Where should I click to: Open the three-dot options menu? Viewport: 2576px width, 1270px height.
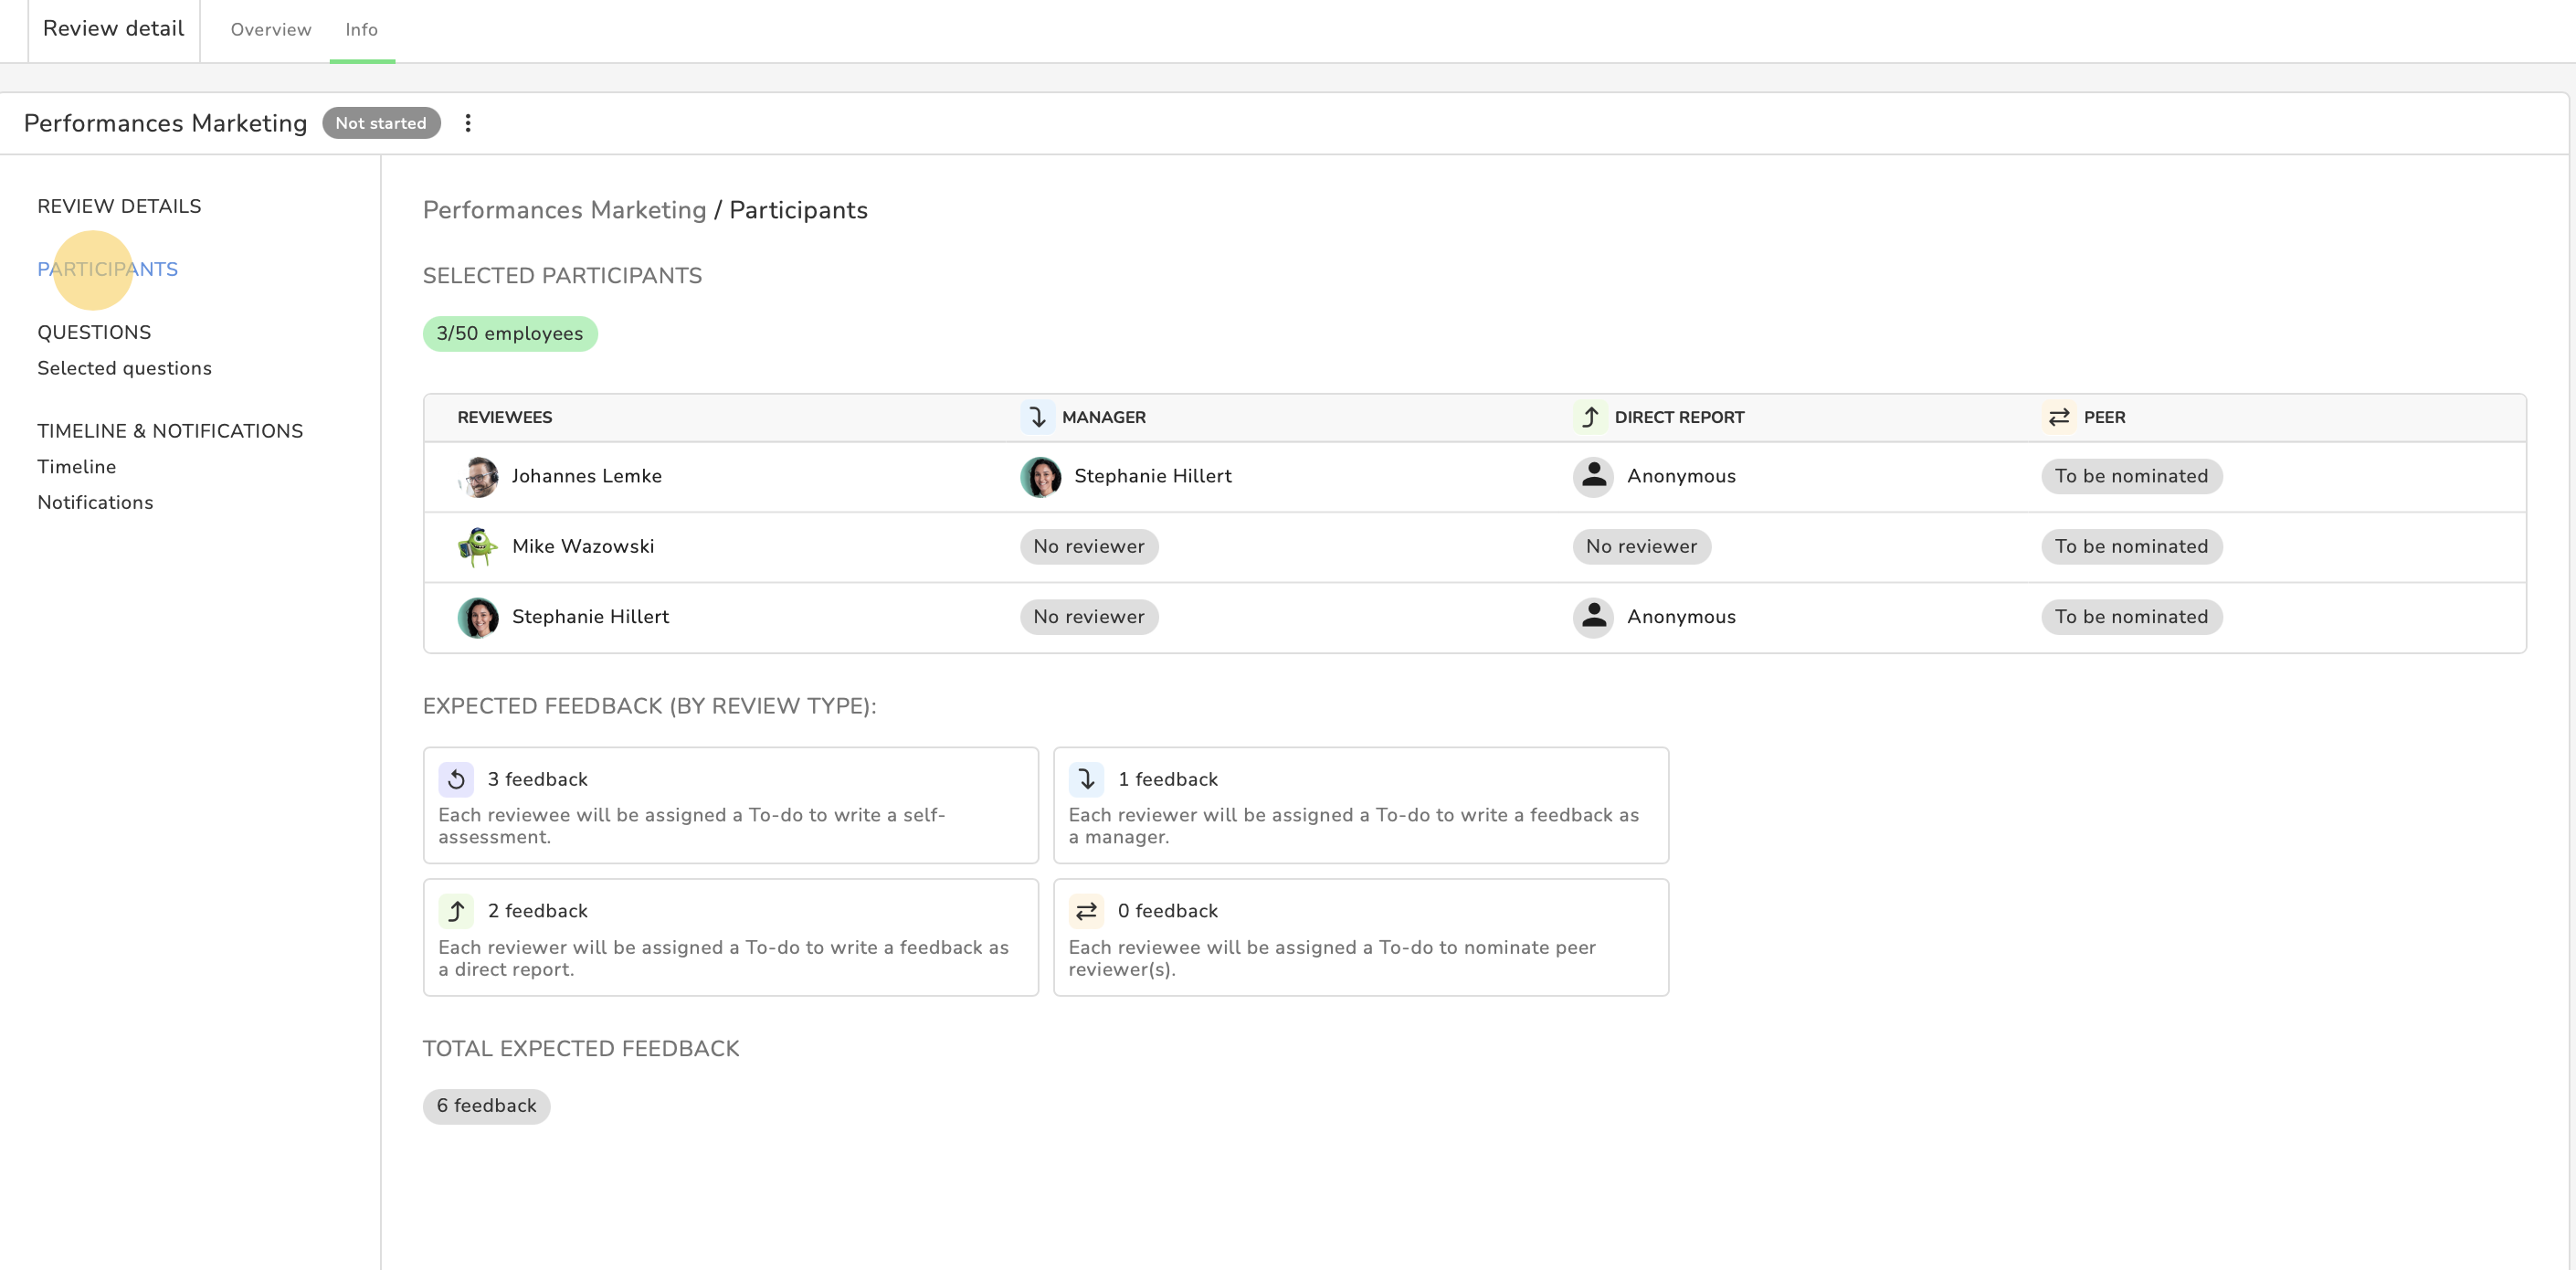tap(467, 123)
